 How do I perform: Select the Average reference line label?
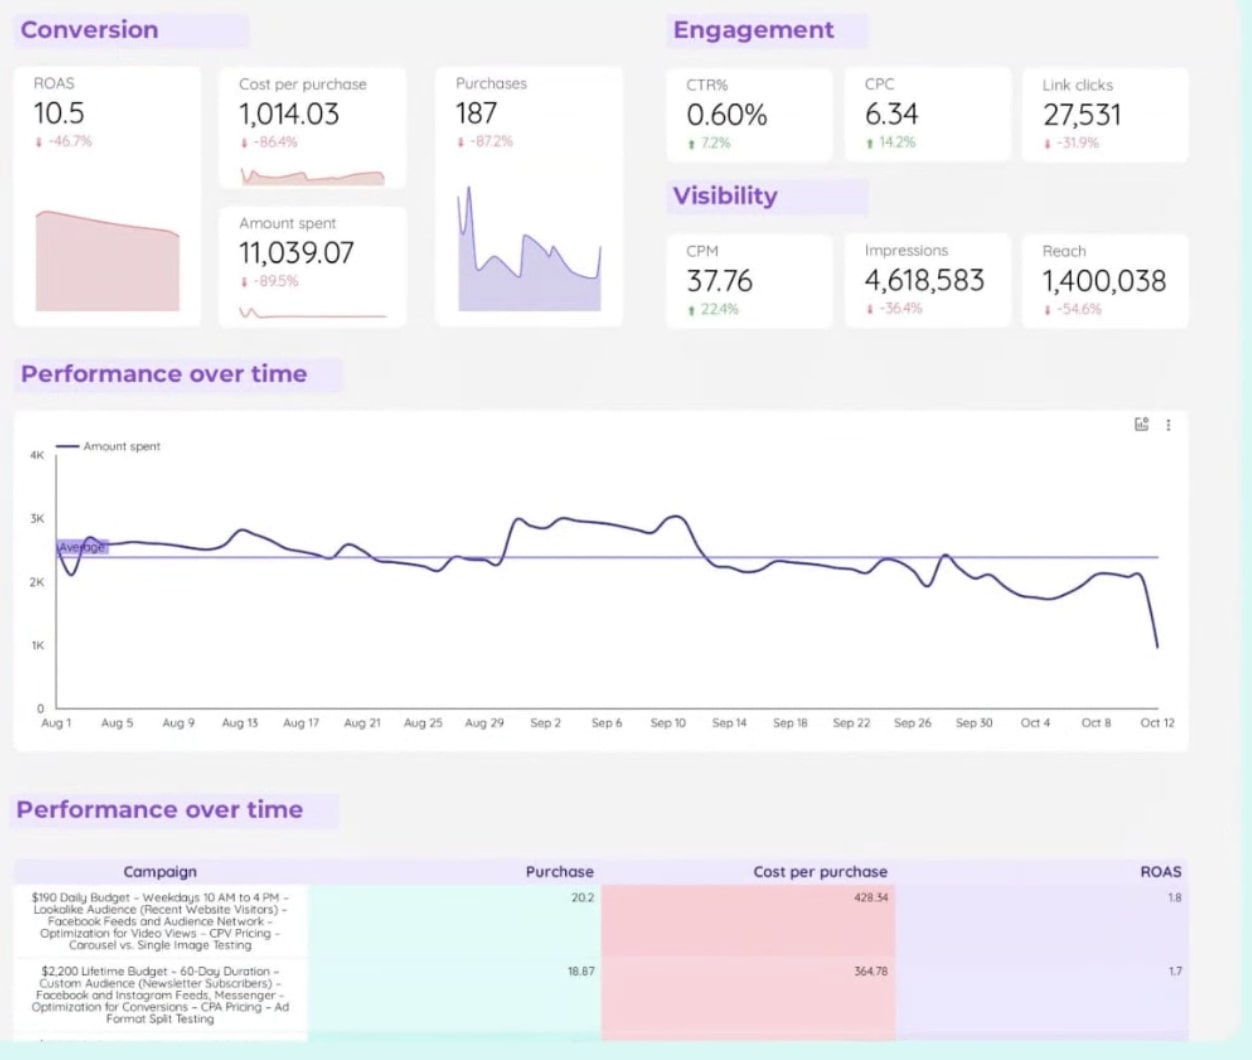coord(82,547)
